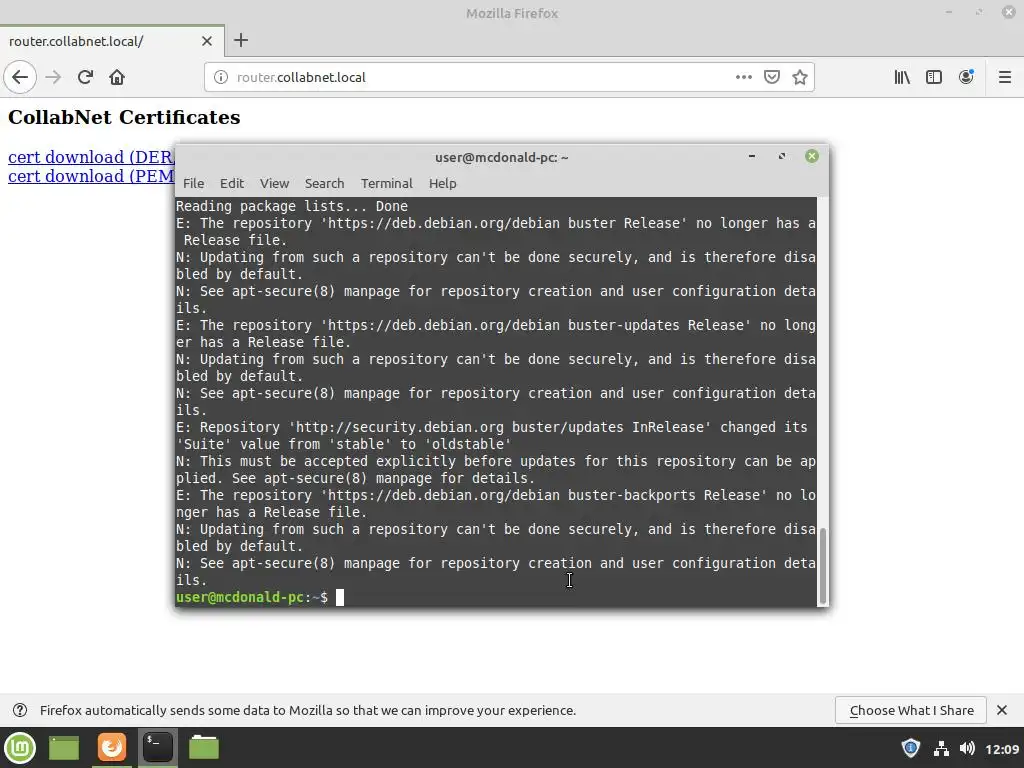Viewport: 1024px width, 768px height.
Task: Open terminal Help menu
Action: pyautogui.click(x=443, y=184)
